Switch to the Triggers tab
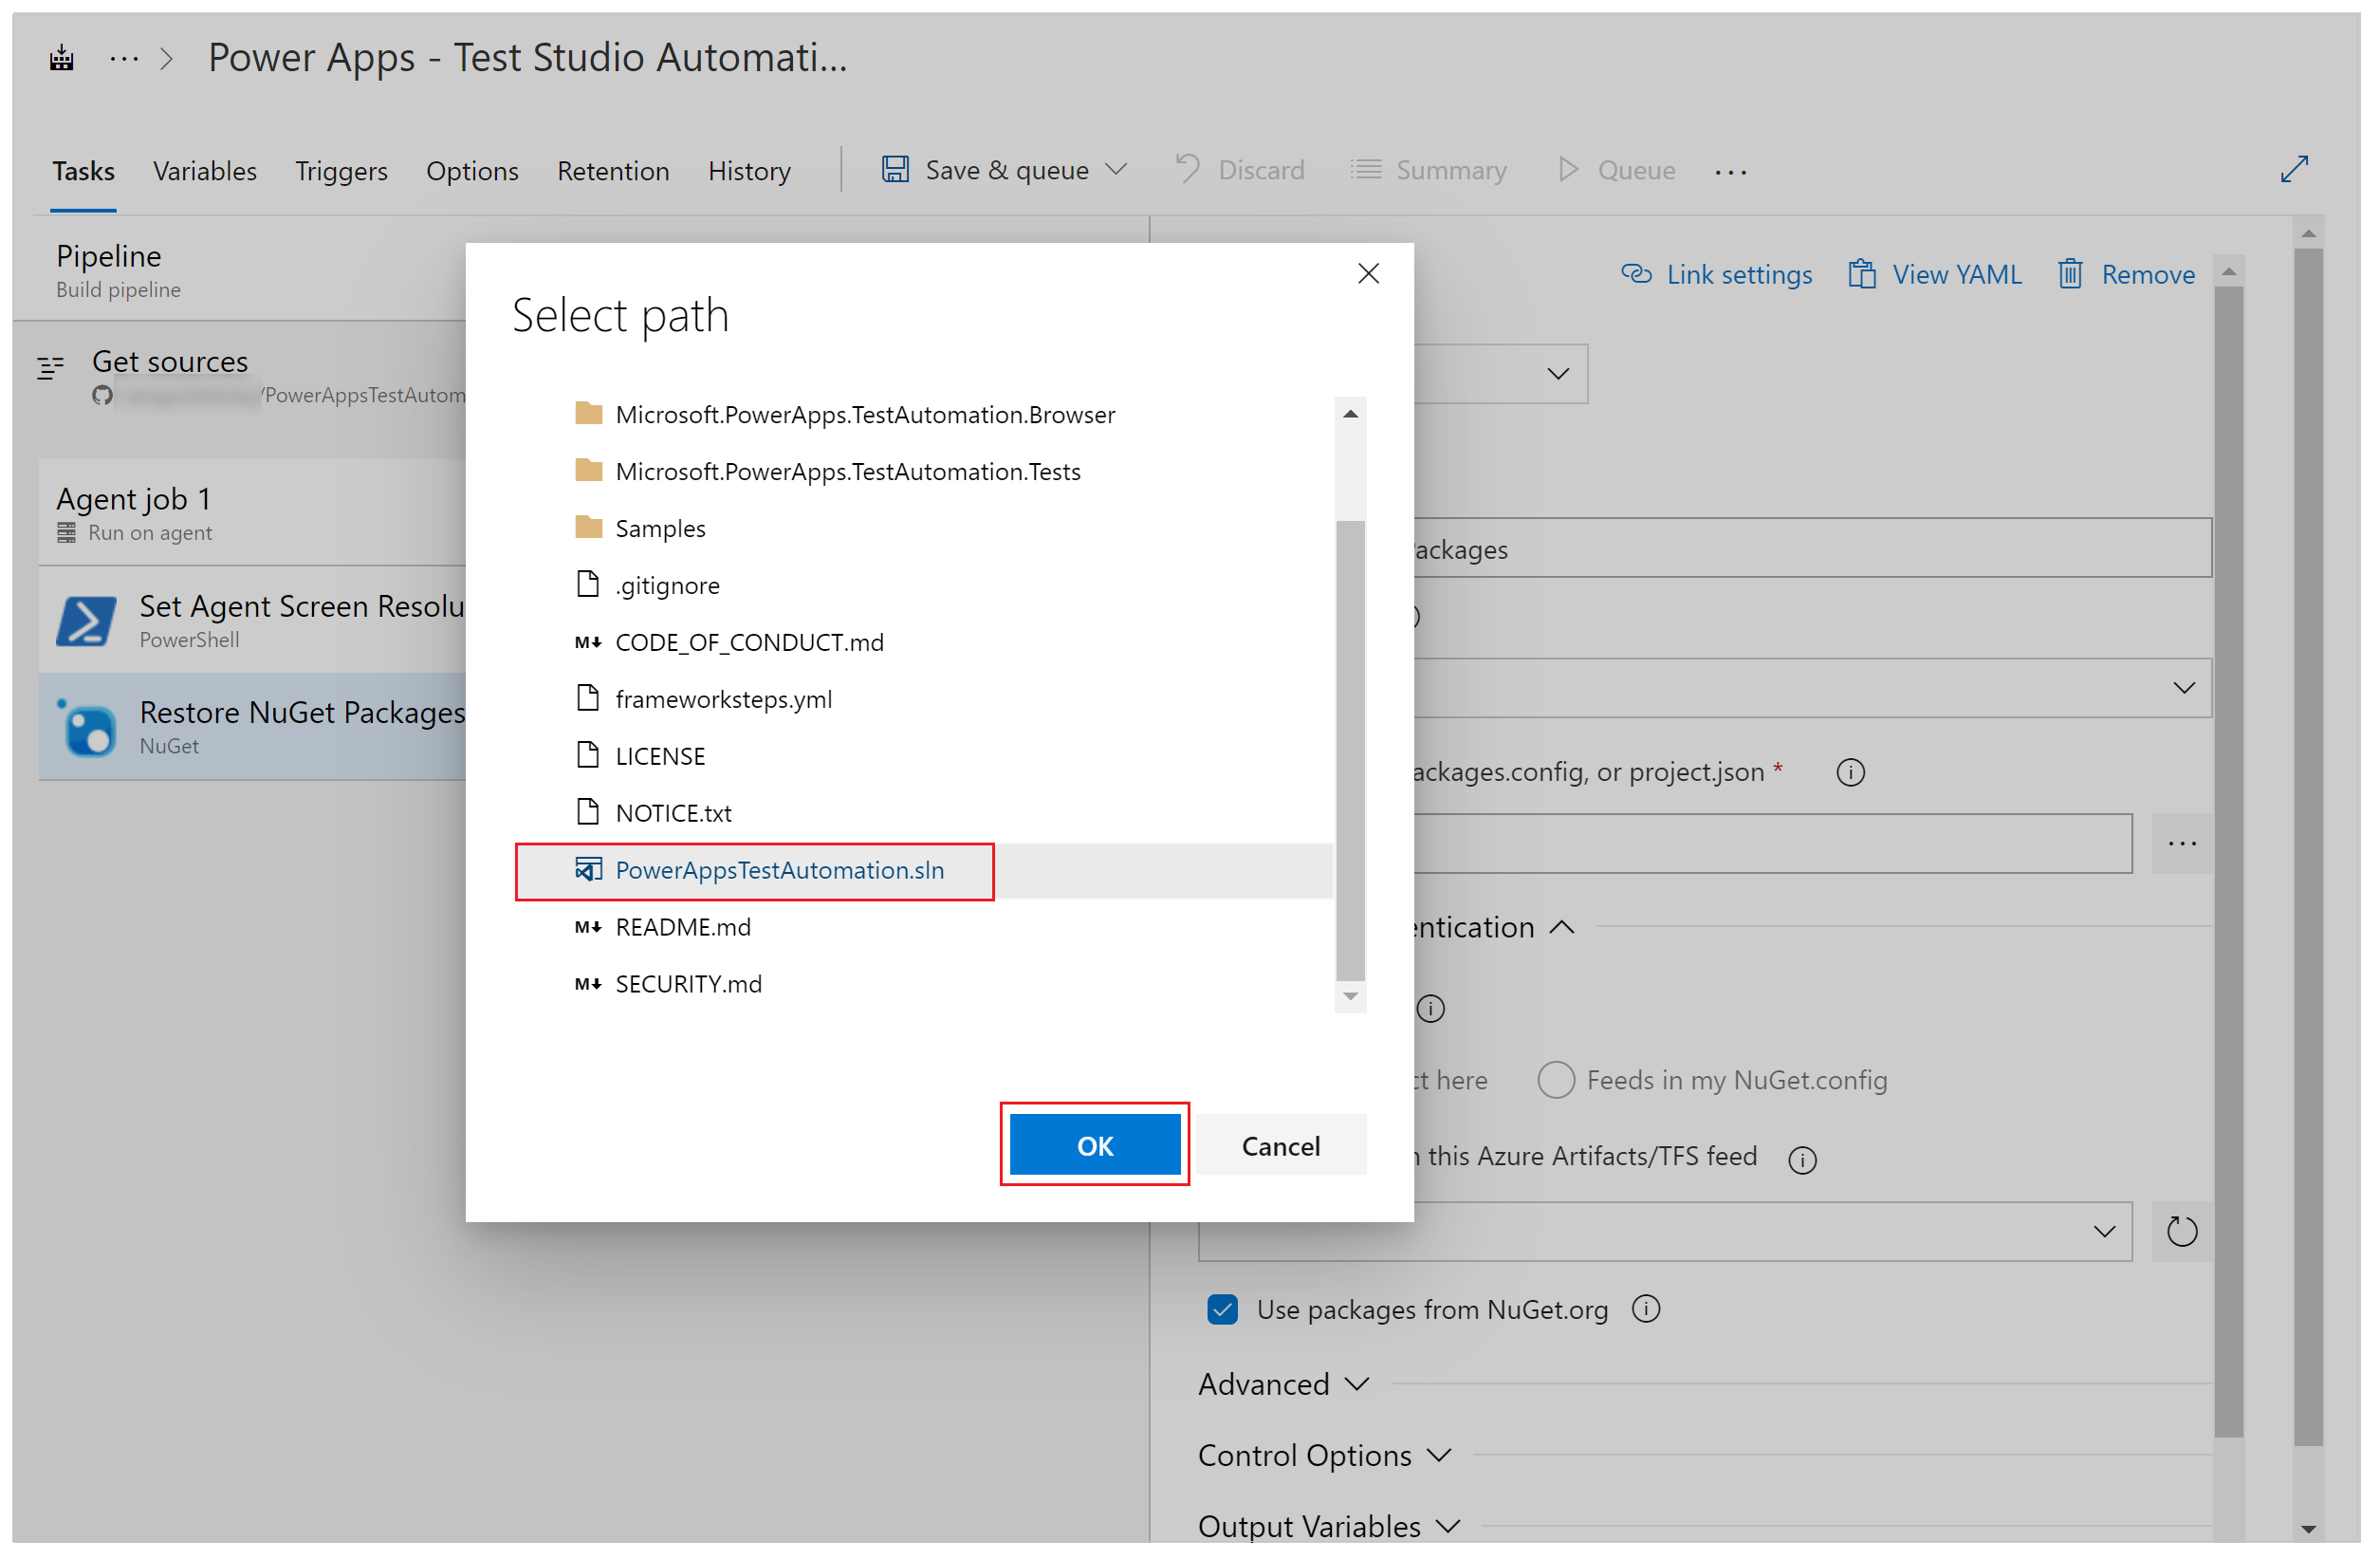 click(x=341, y=169)
